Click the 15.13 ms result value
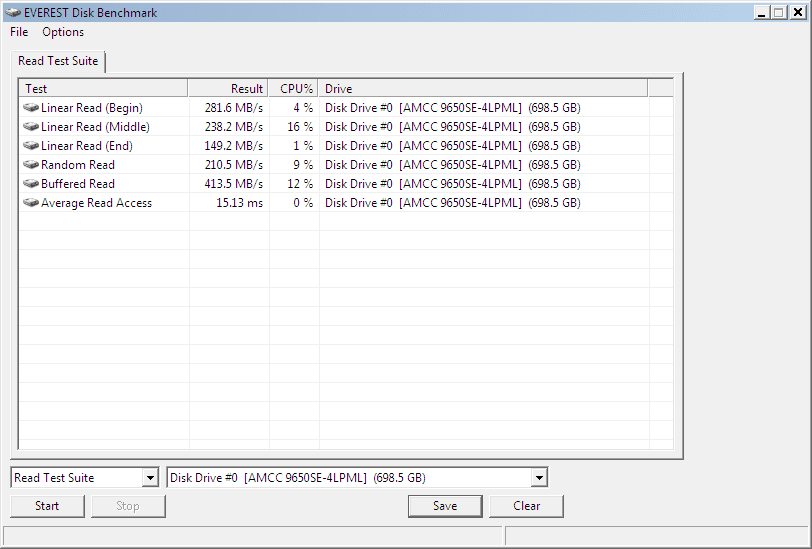The width and height of the screenshot is (812, 549). point(239,203)
